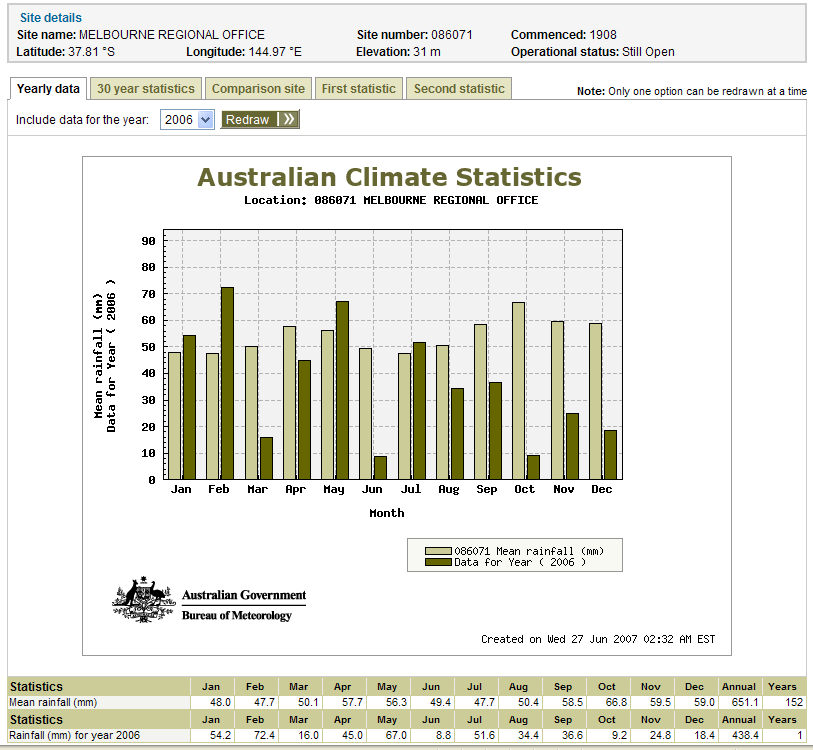Select the annual mean value 651.1
Image resolution: width=813 pixels, height=750 pixels.
[x=745, y=702]
